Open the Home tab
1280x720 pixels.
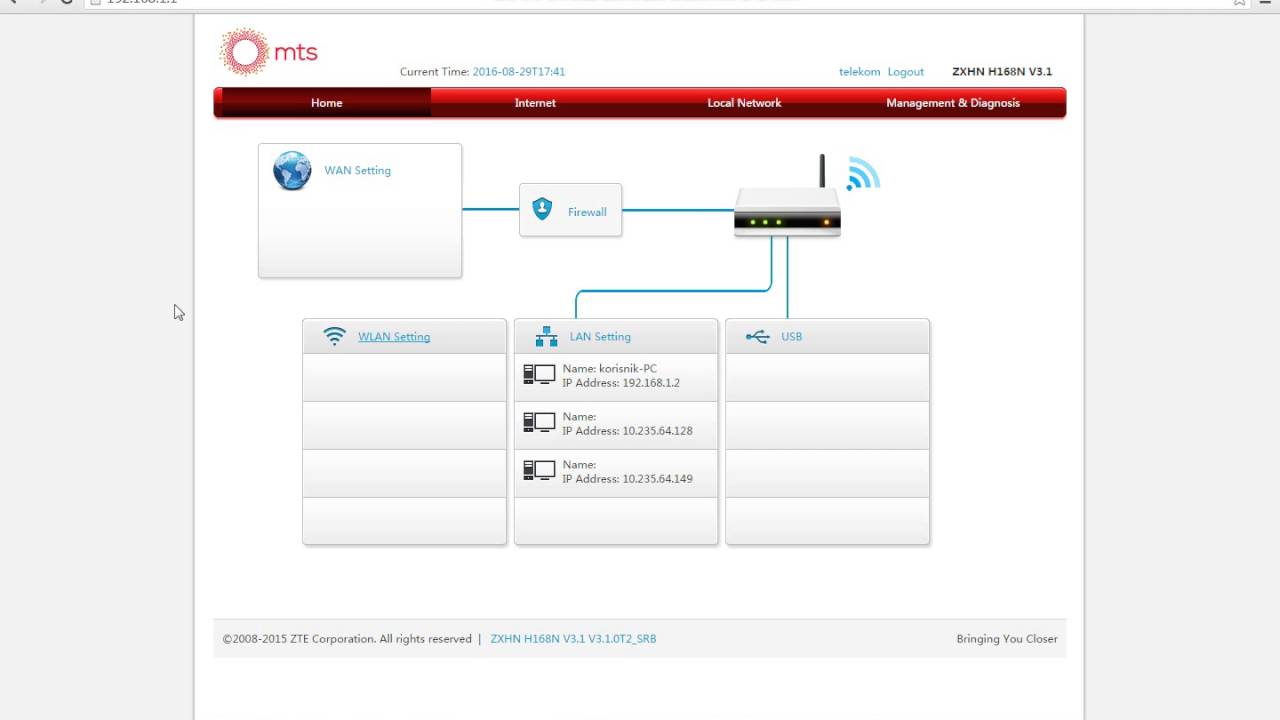click(326, 103)
